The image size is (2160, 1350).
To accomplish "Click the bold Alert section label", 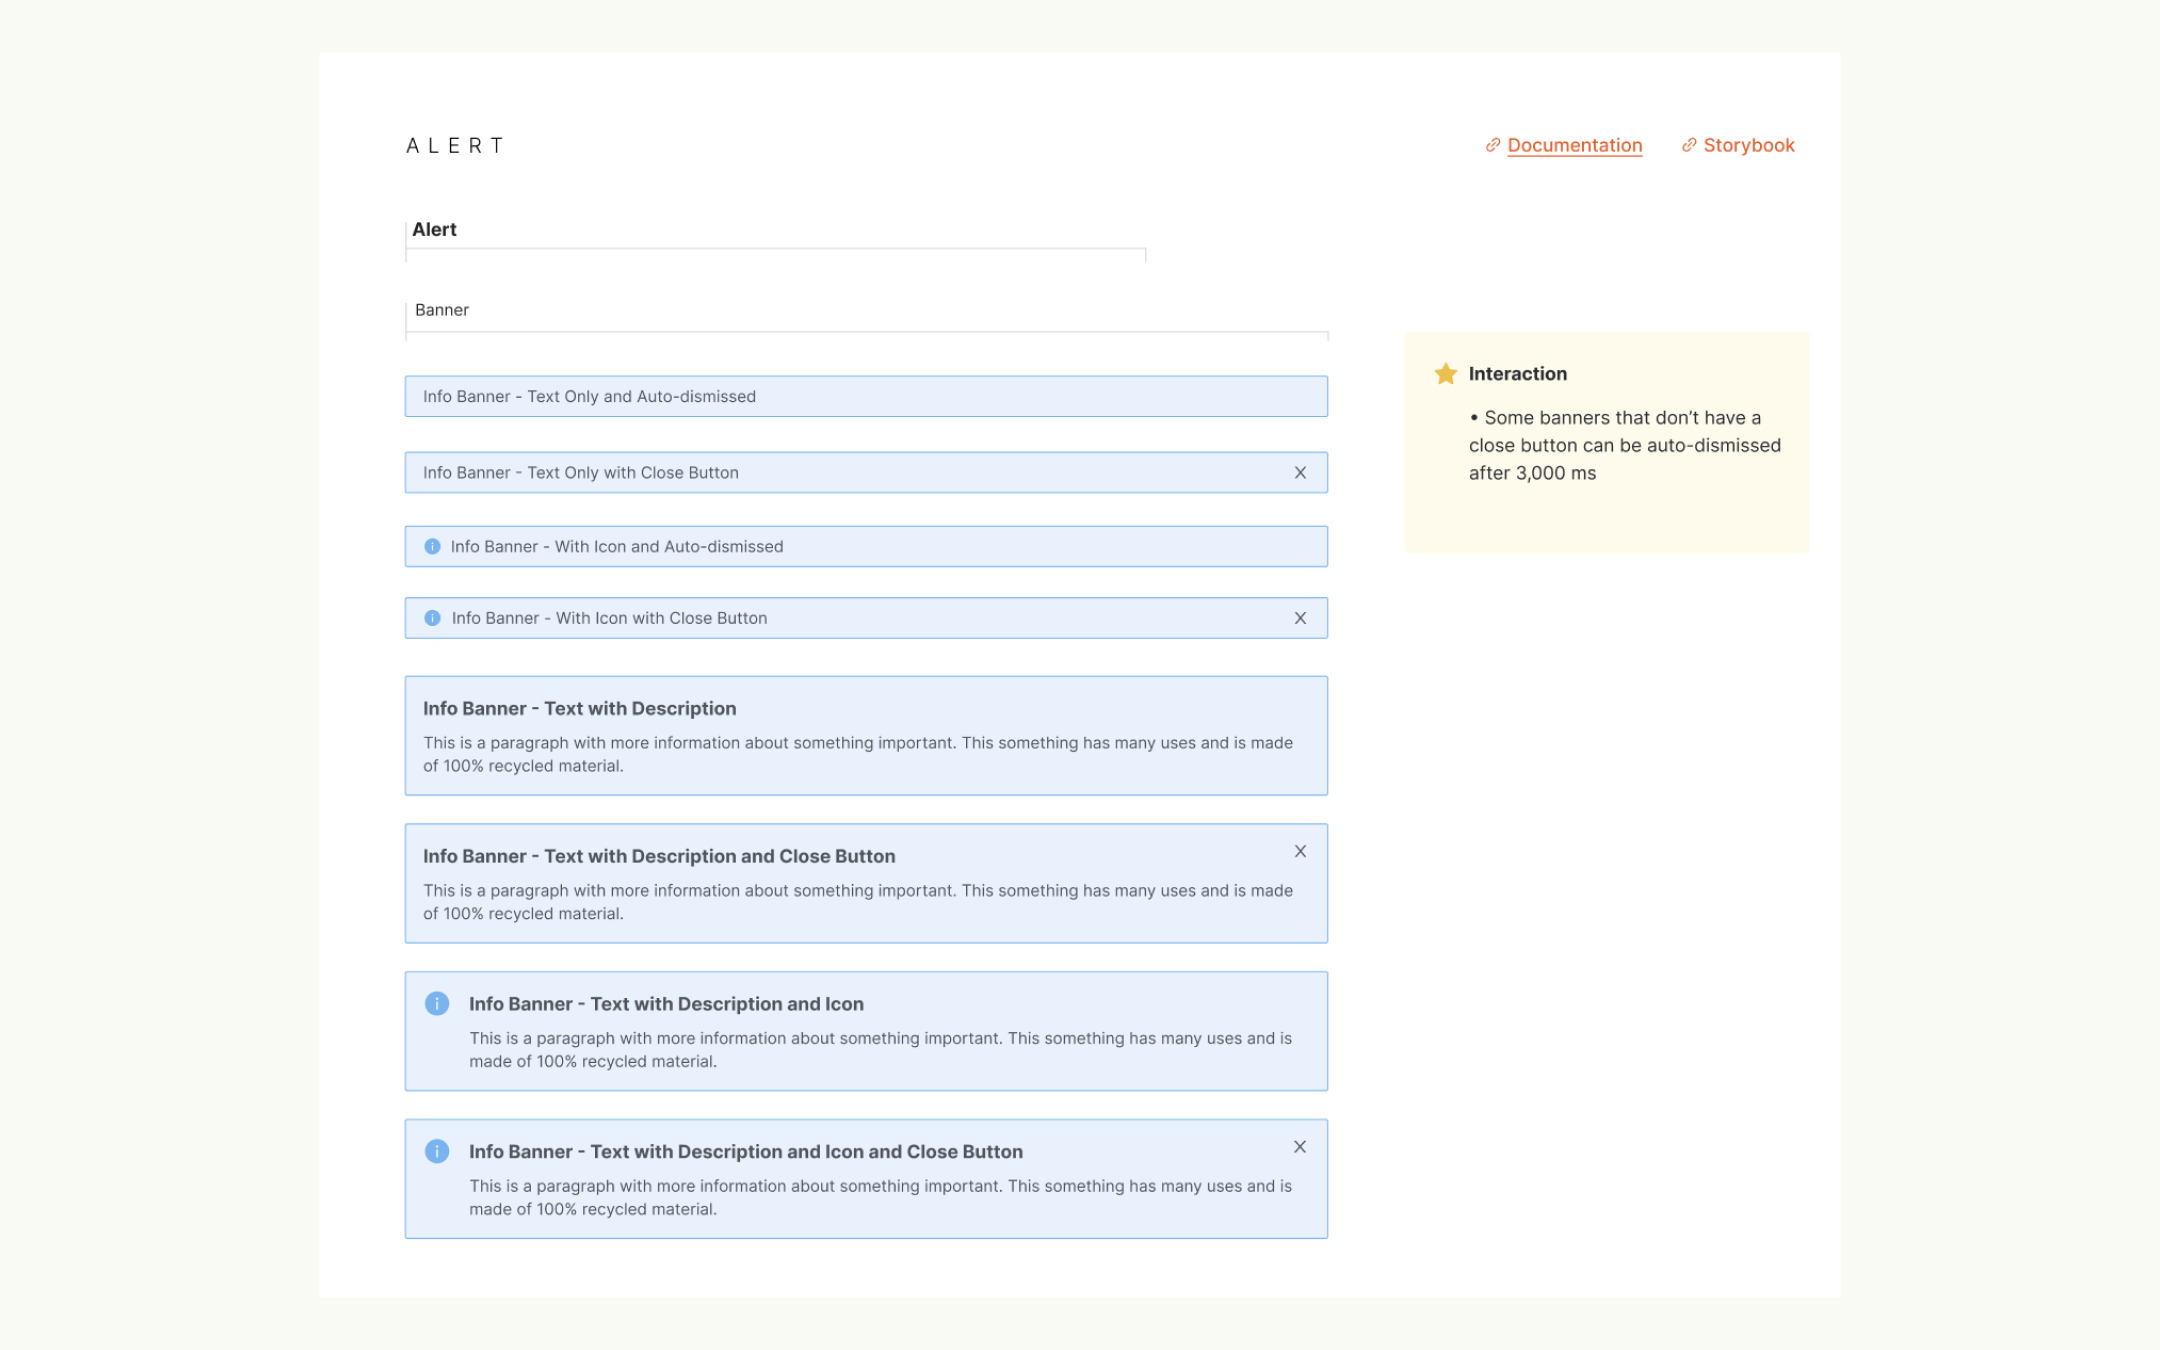I will coord(434,230).
